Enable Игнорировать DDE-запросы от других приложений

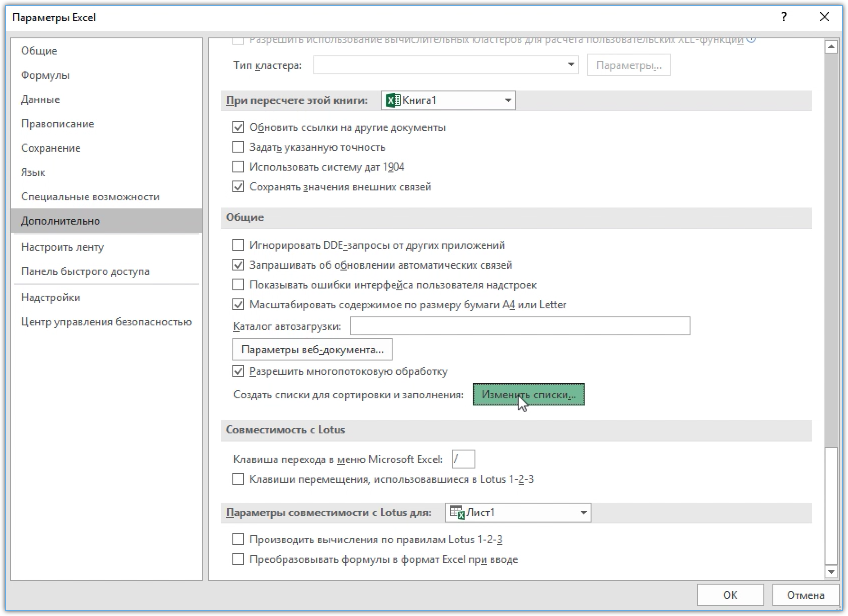238,245
